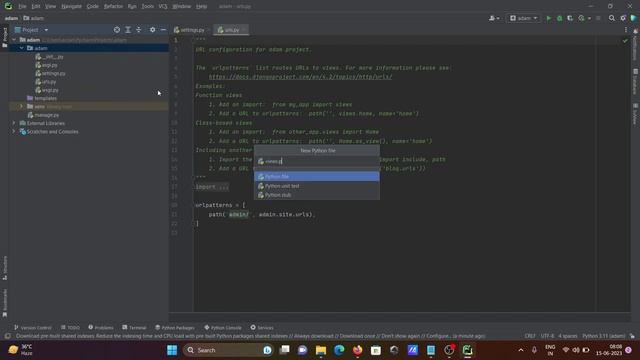Open Version Control tool window
This screenshot has width=640, height=360.
pos(33,327)
